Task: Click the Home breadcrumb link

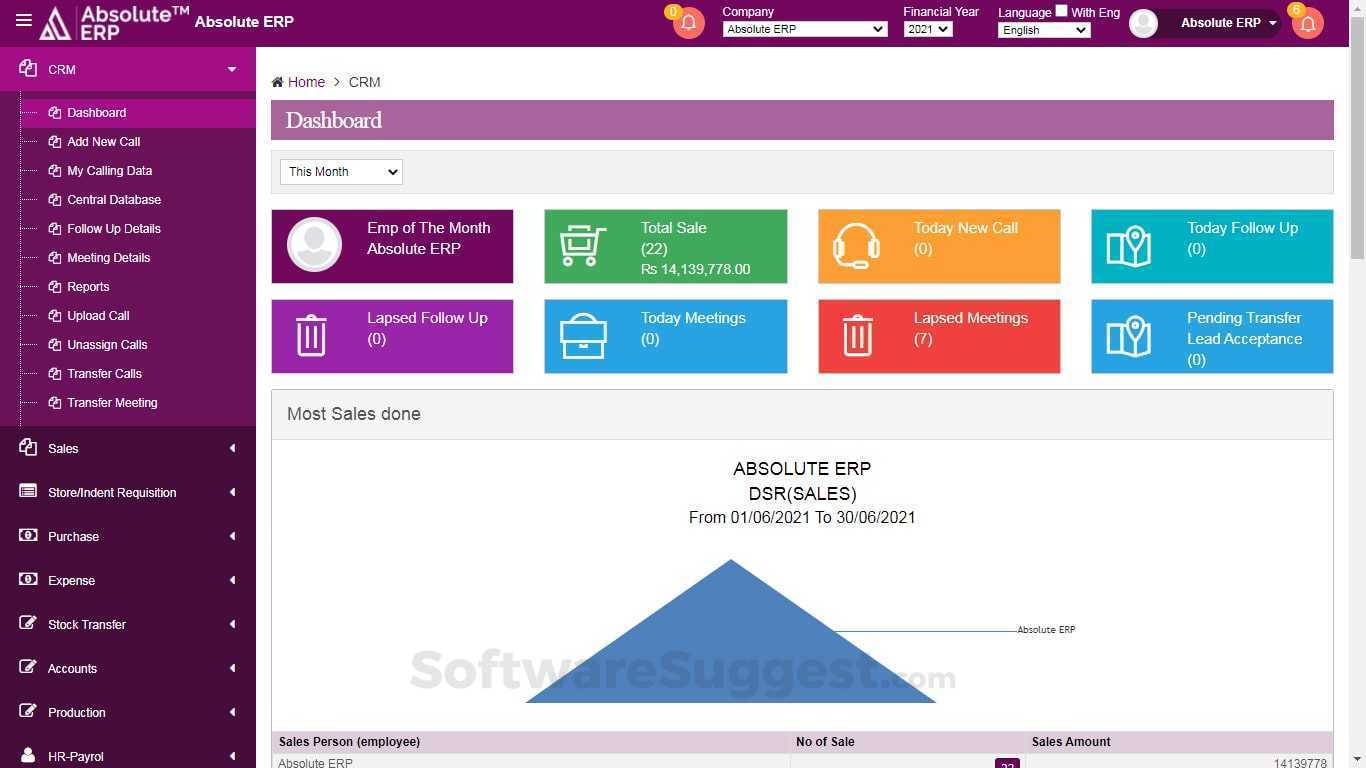Action: pyautogui.click(x=306, y=82)
